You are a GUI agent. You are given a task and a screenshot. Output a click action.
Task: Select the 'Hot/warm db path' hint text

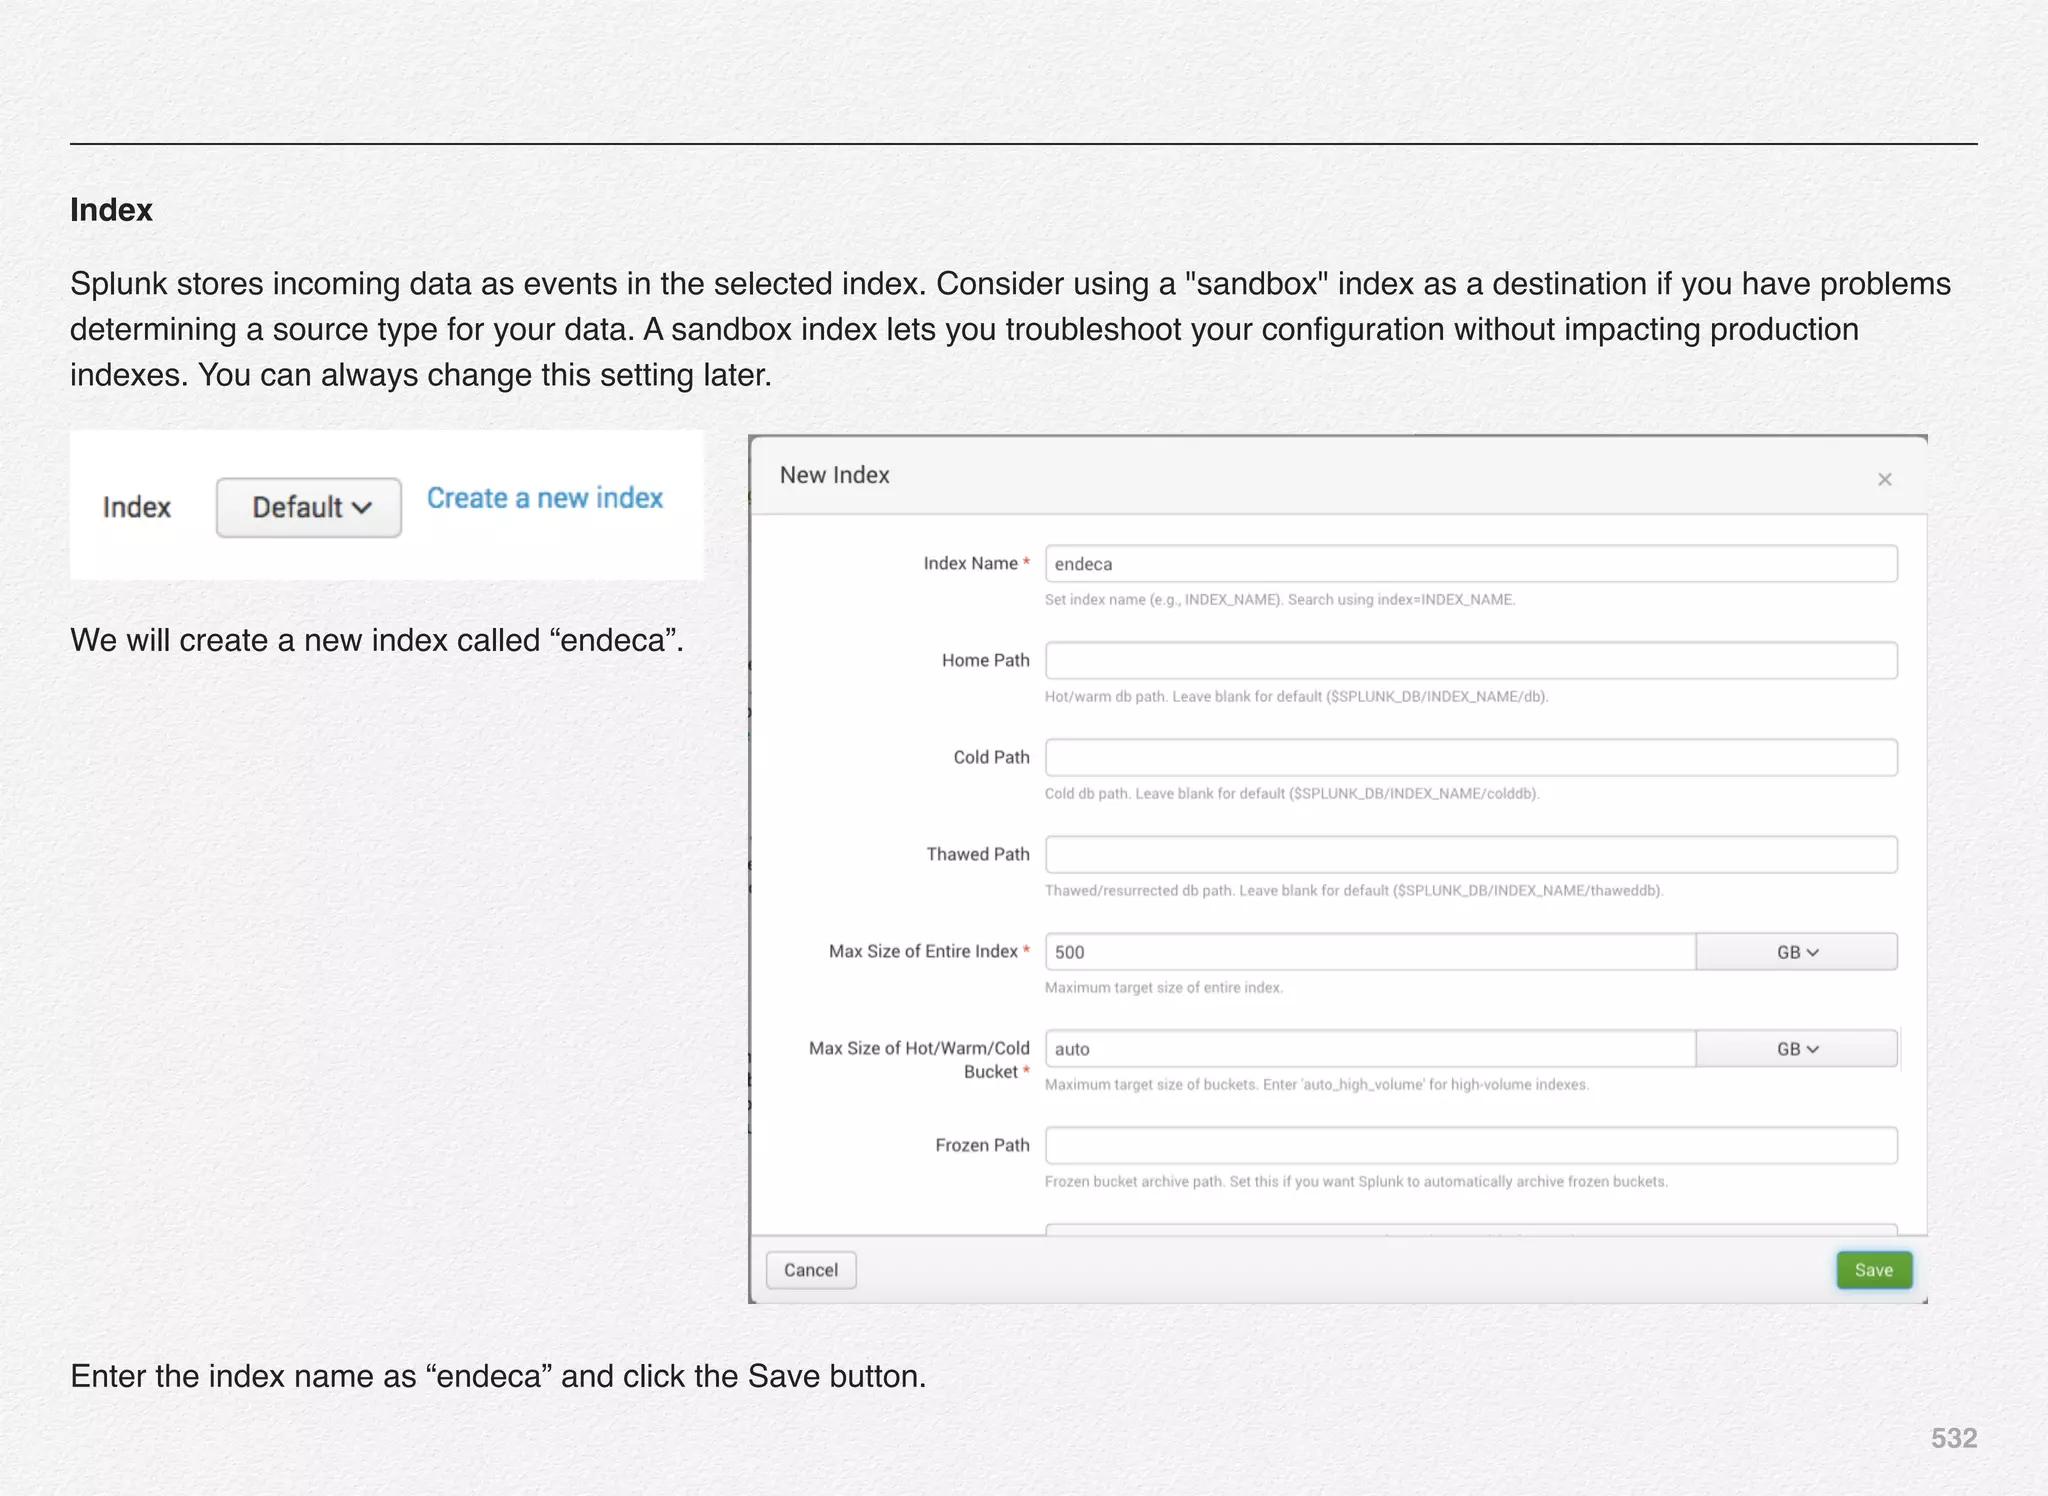click(x=1296, y=697)
